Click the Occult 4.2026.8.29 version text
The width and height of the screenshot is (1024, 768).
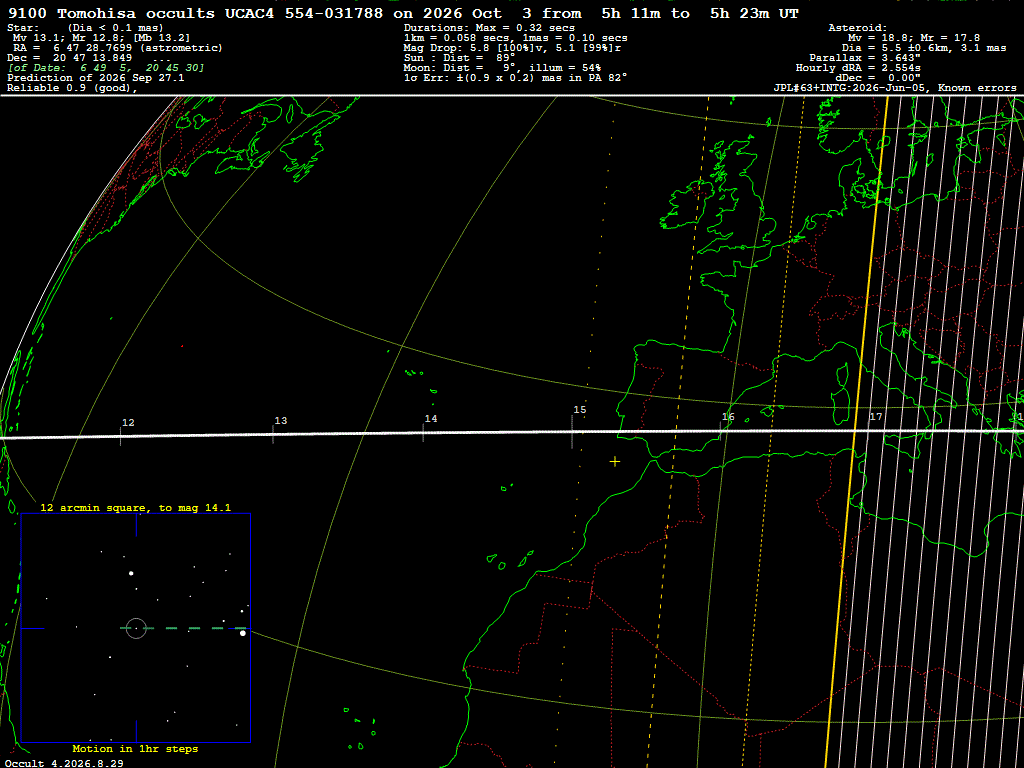pyautogui.click(x=64, y=763)
